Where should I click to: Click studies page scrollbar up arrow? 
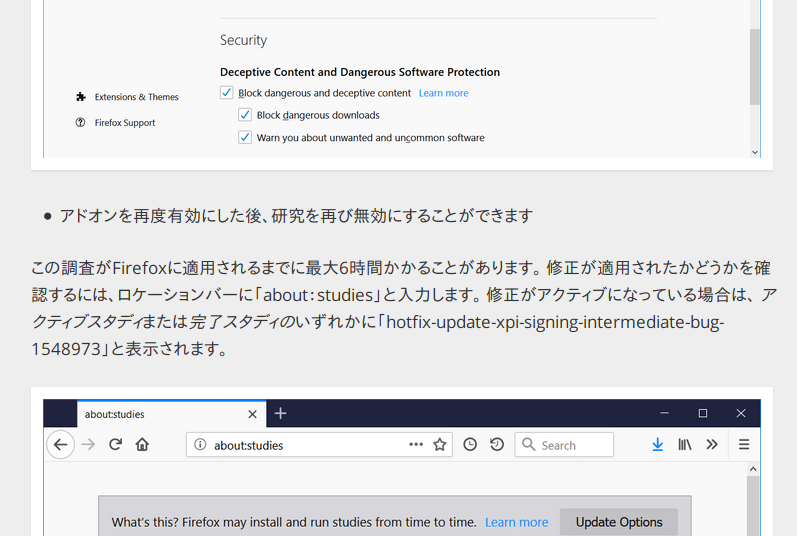point(753,469)
